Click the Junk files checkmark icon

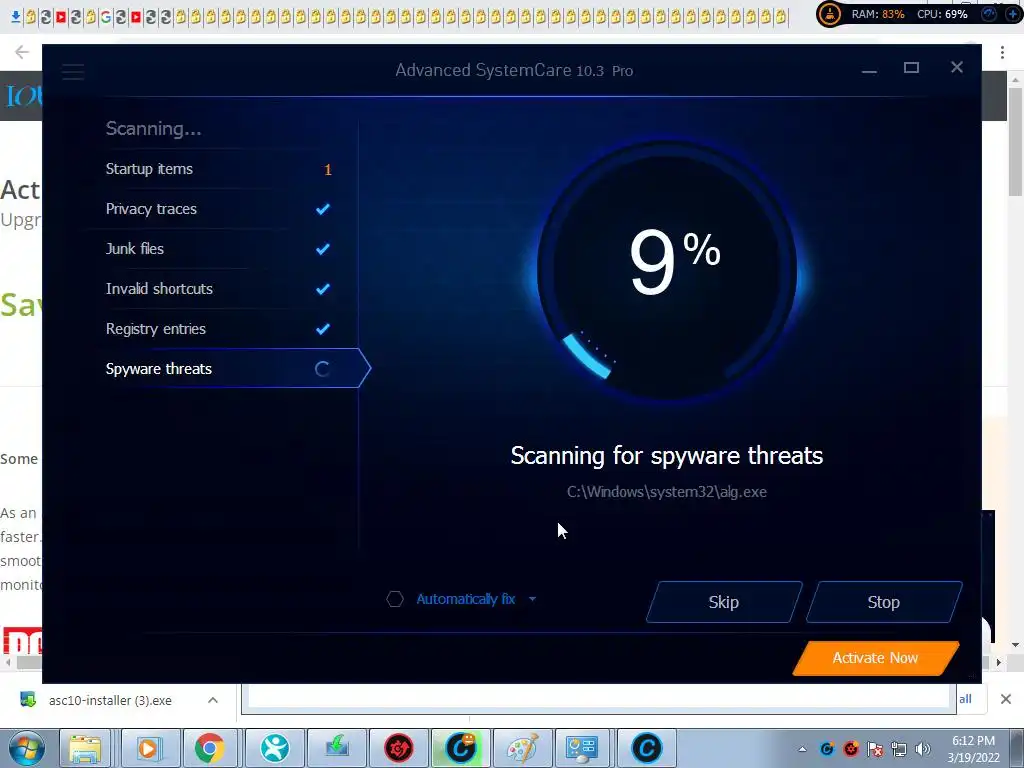(x=323, y=249)
